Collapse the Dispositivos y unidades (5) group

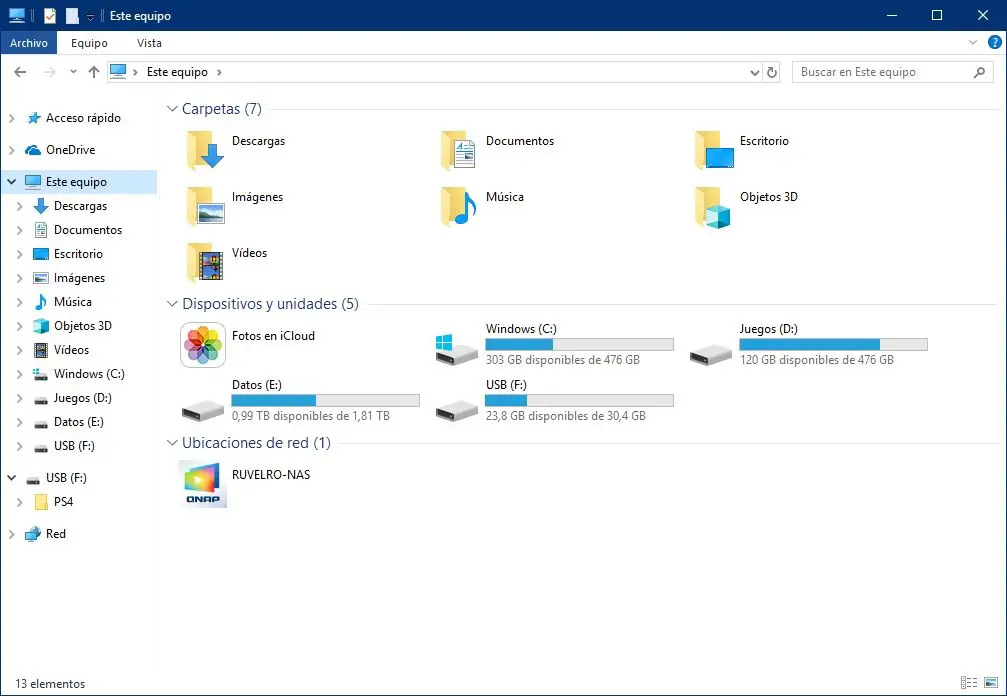pyautogui.click(x=171, y=304)
